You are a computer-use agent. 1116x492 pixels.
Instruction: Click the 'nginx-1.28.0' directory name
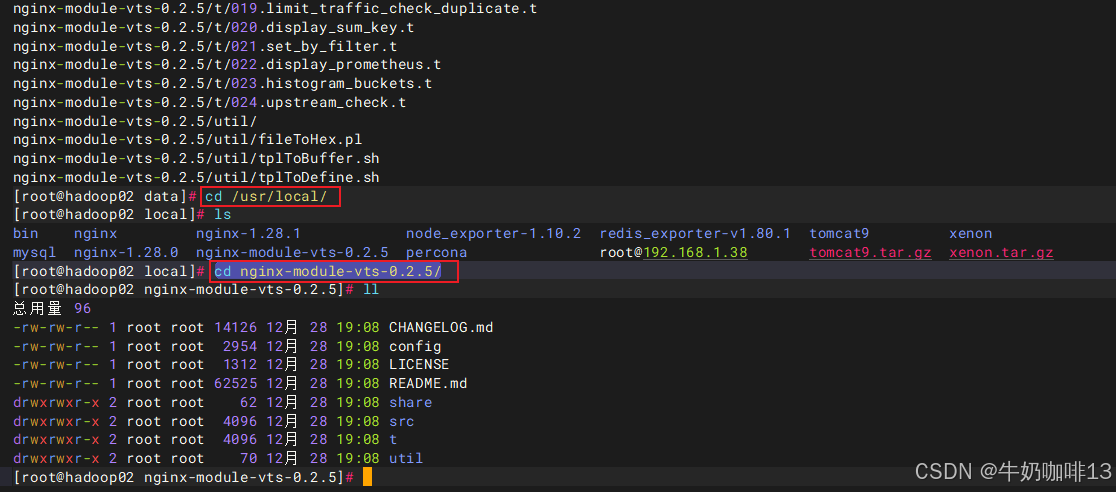(126, 252)
